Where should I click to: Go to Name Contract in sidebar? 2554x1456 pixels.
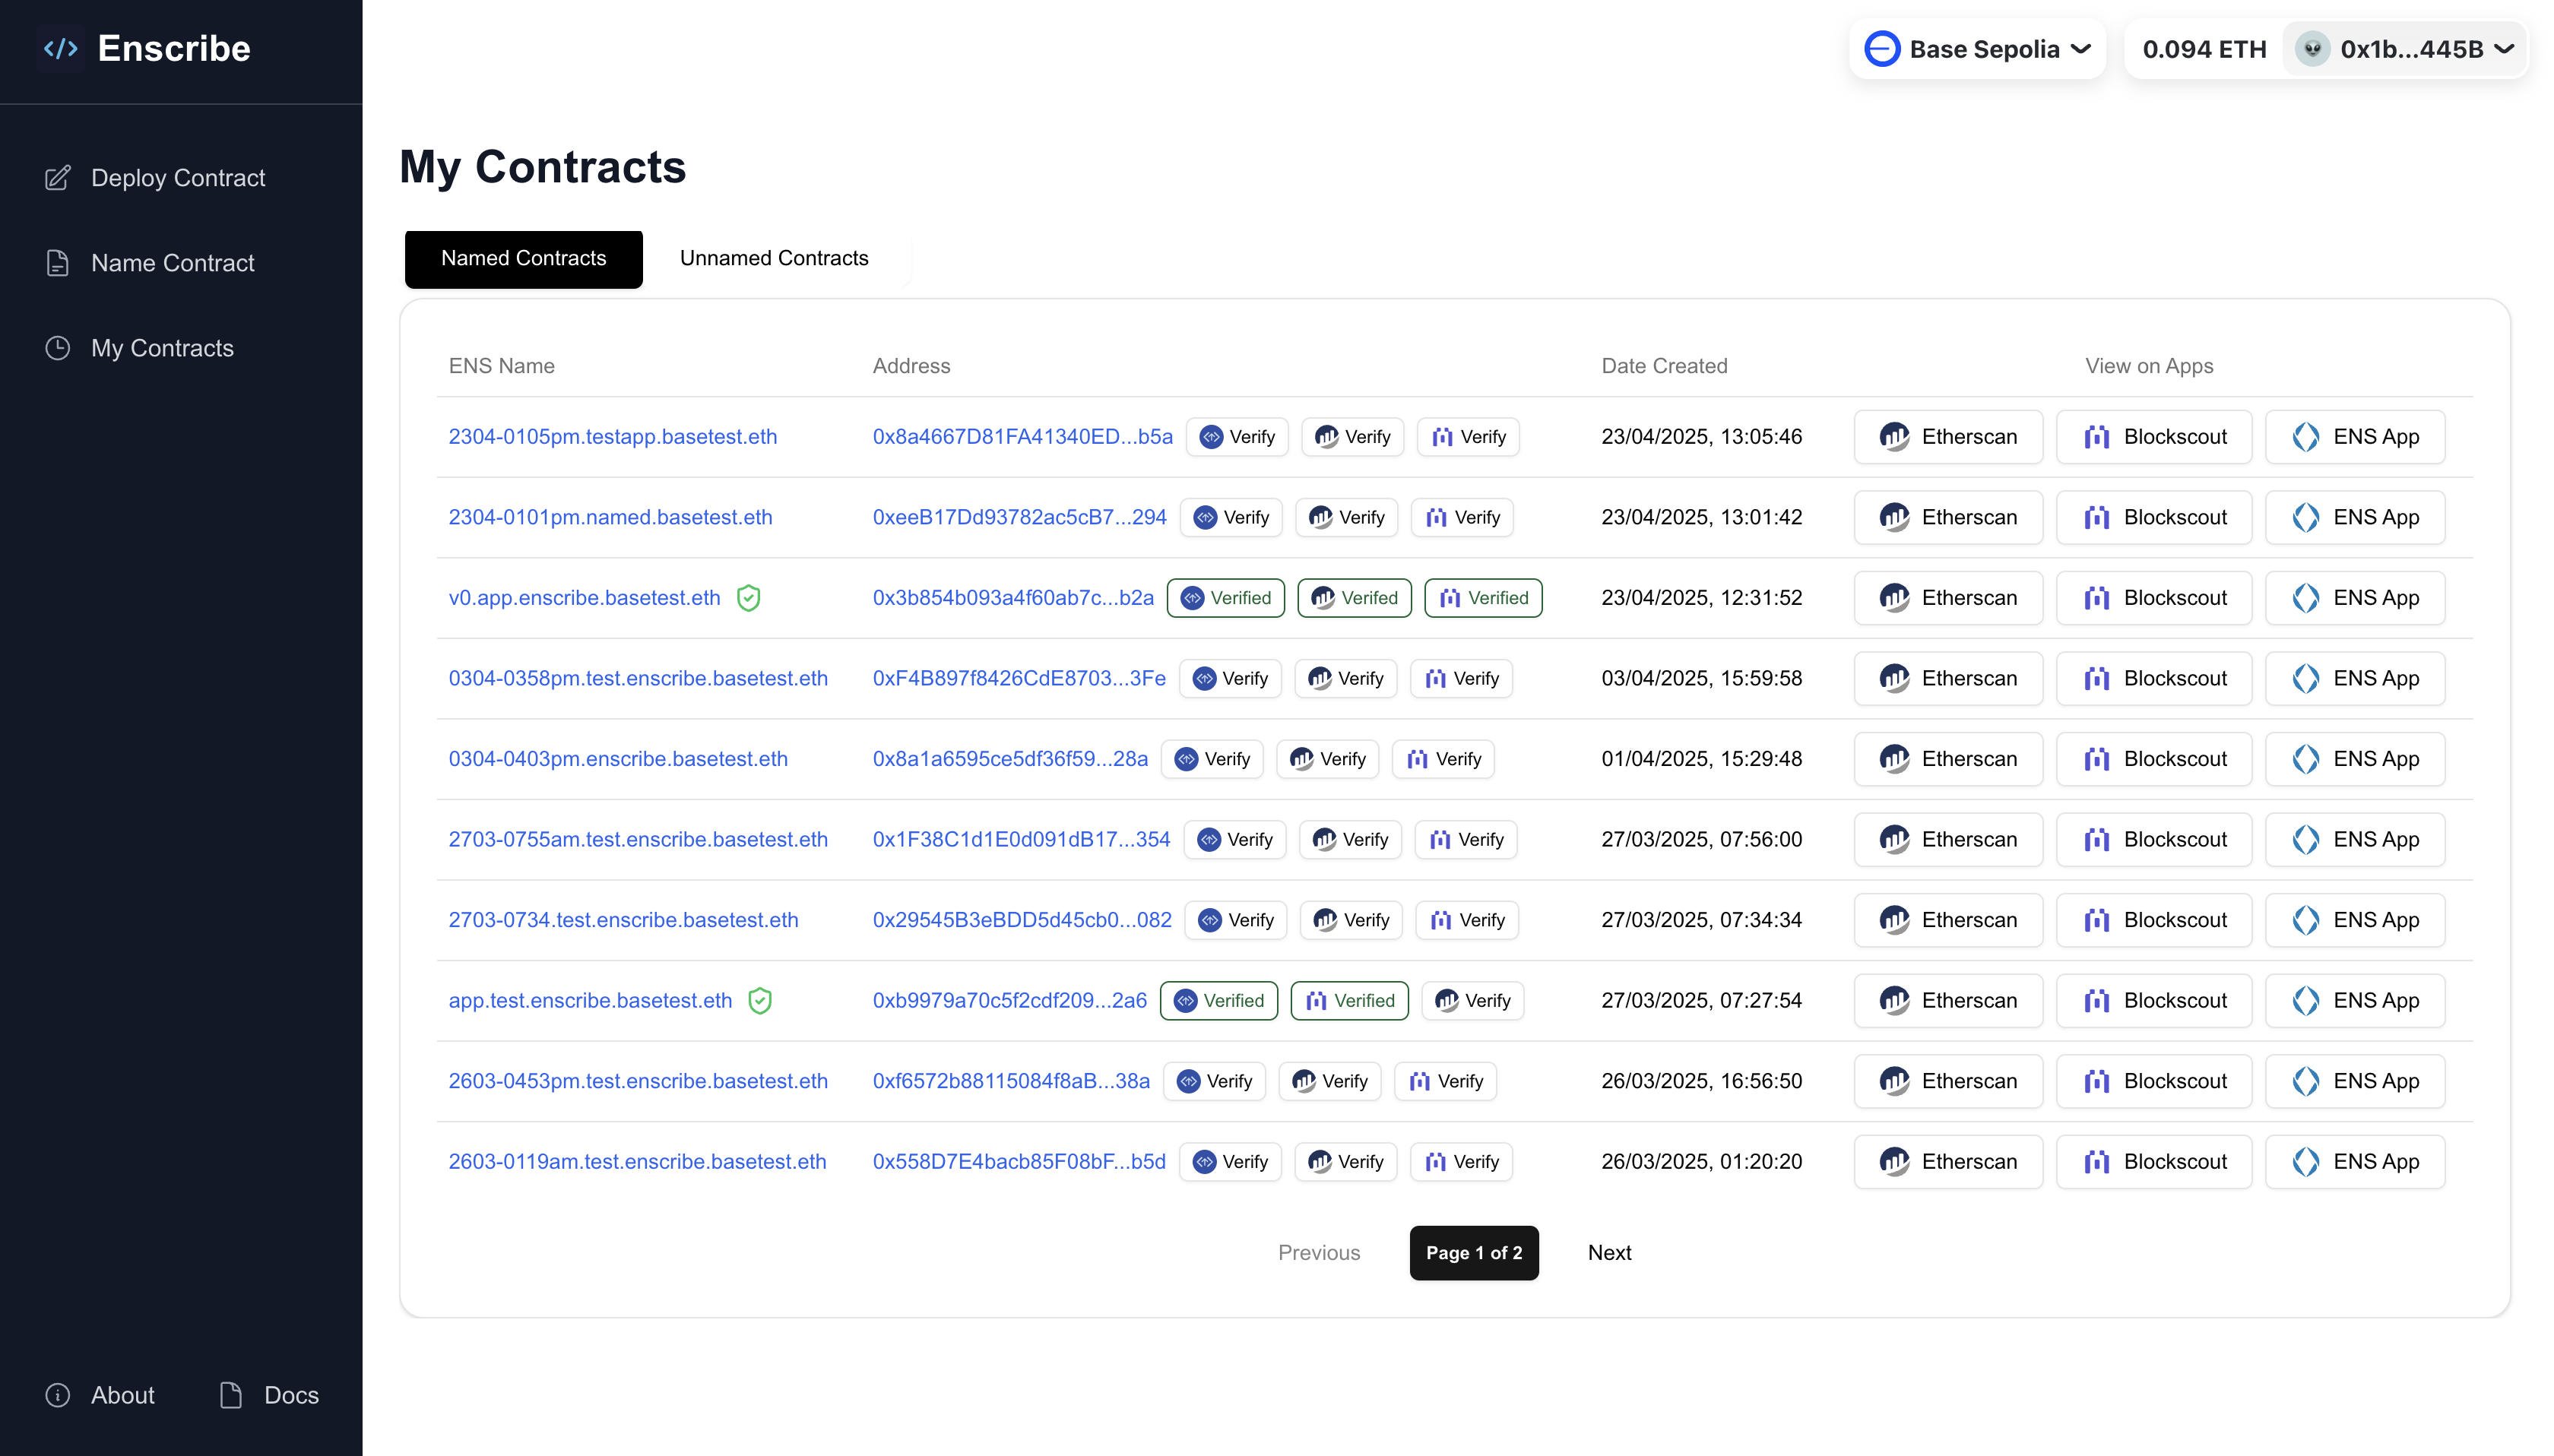(x=173, y=263)
